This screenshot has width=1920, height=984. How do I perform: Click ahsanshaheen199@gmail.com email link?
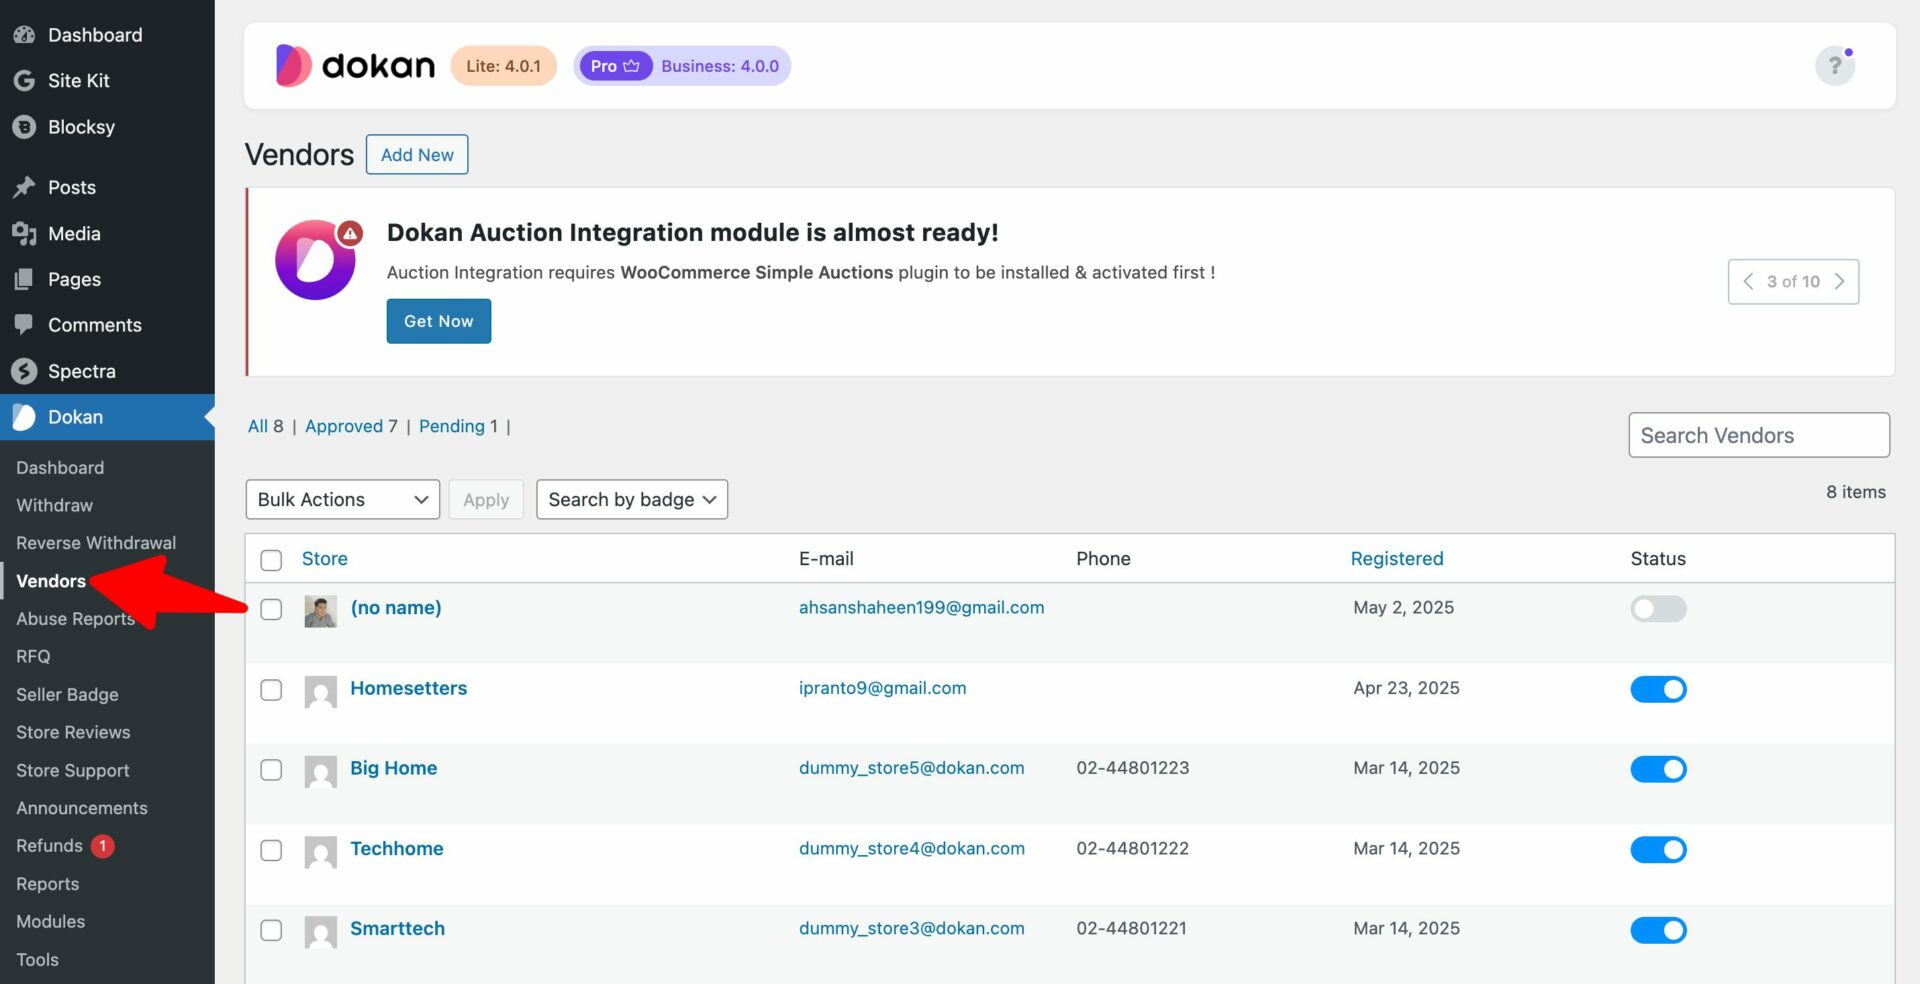922,607
